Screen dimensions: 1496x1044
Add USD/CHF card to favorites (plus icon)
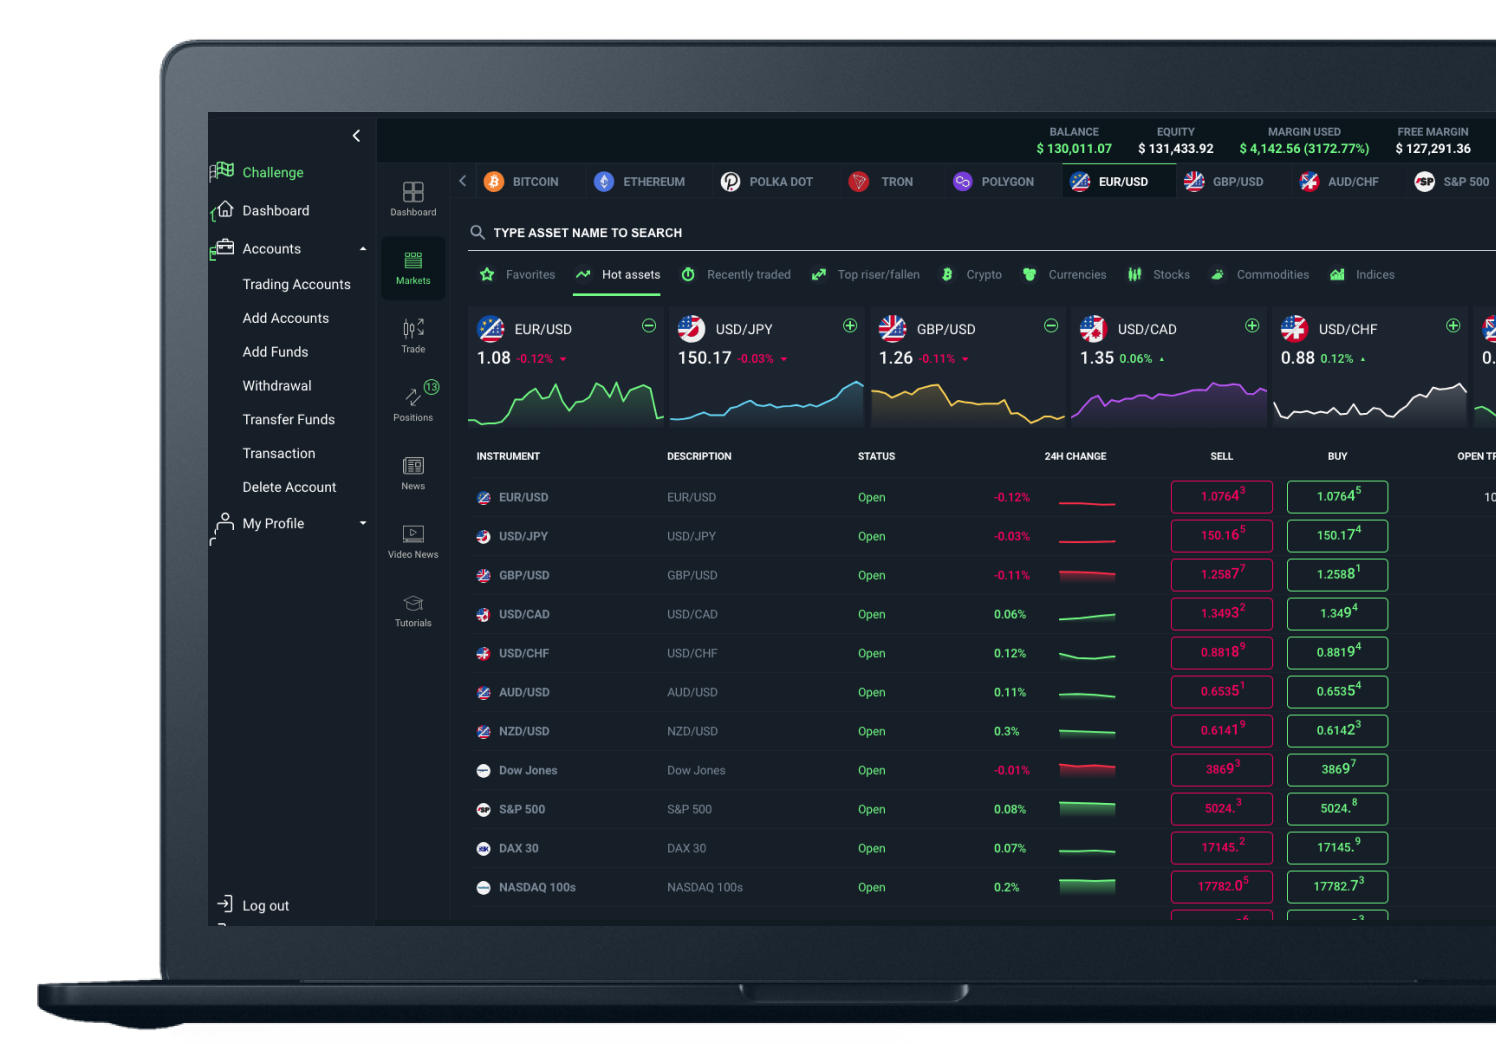[1453, 325]
